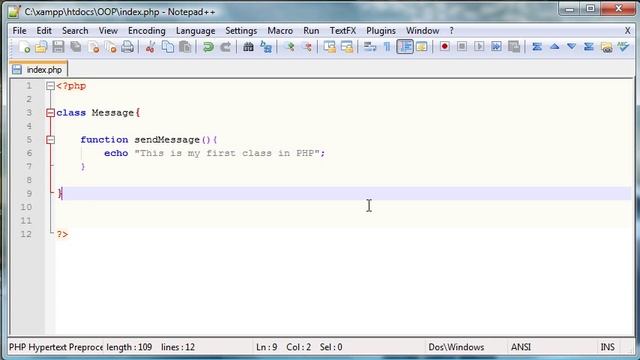The height and width of the screenshot is (360, 640).
Task: Open Find with the binoculars icon
Action: pos(248,47)
